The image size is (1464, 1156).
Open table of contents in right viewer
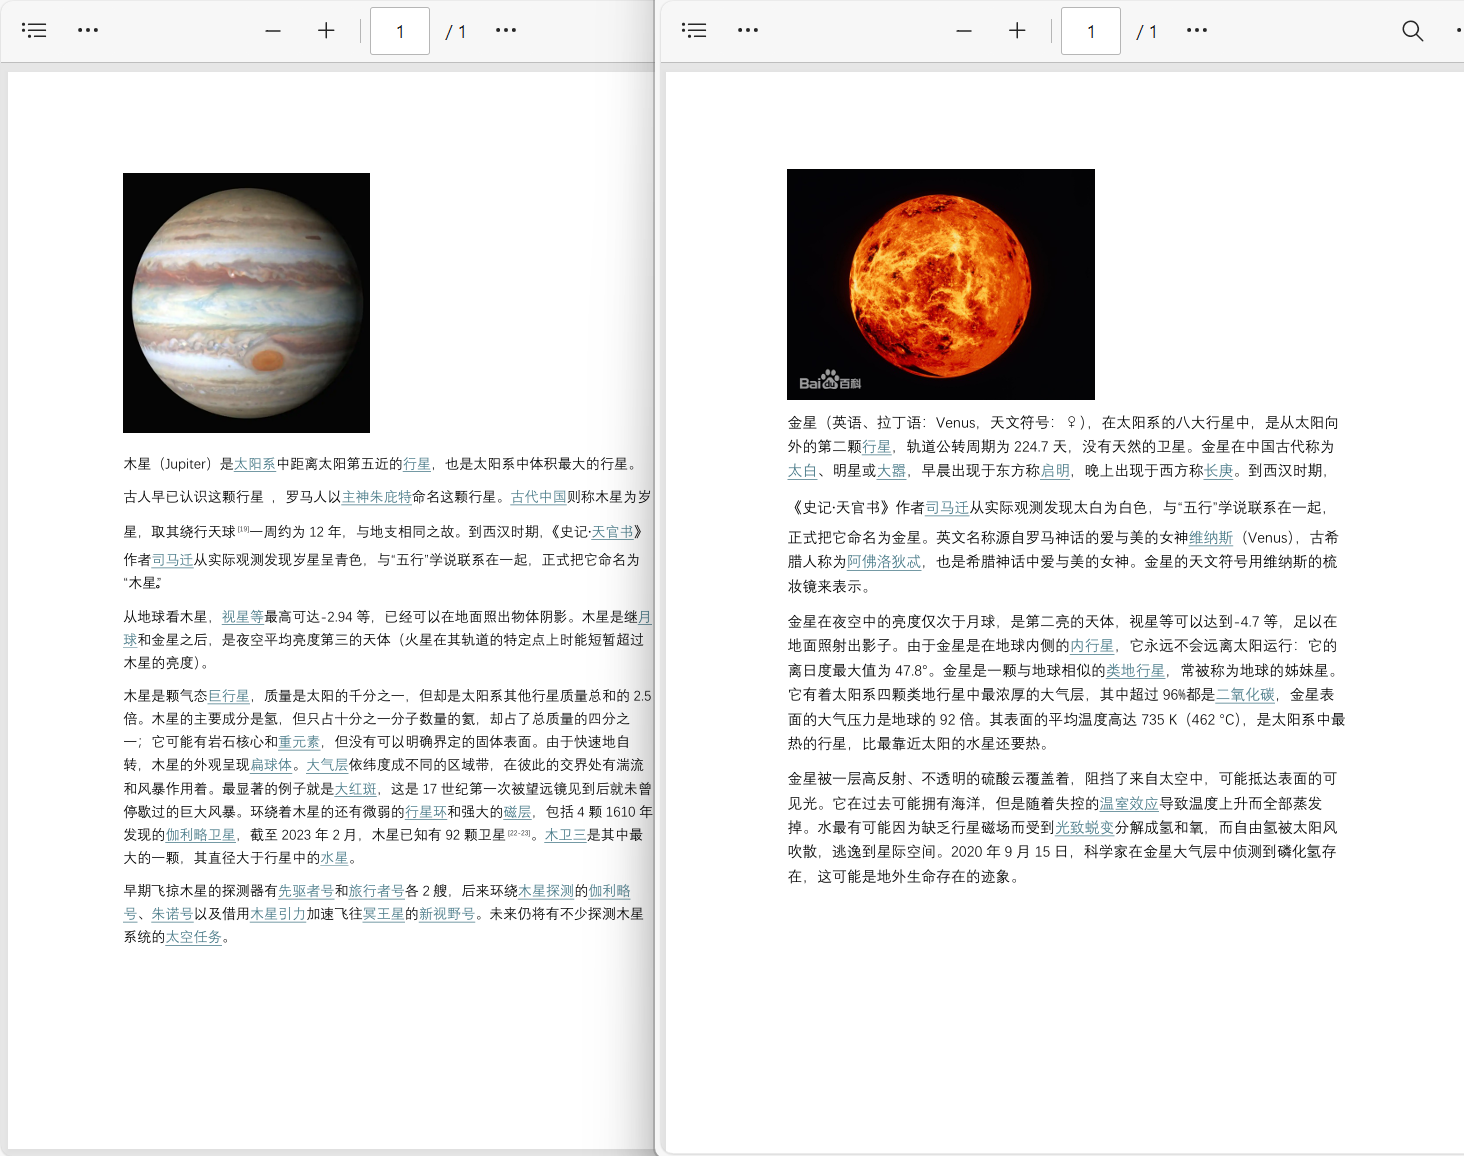pos(694,30)
